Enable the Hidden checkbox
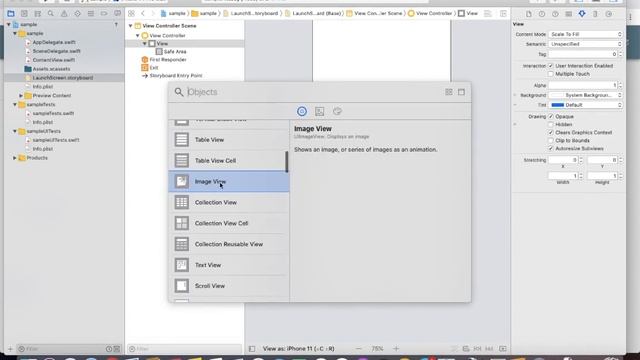The height and width of the screenshot is (360, 640). point(551,124)
